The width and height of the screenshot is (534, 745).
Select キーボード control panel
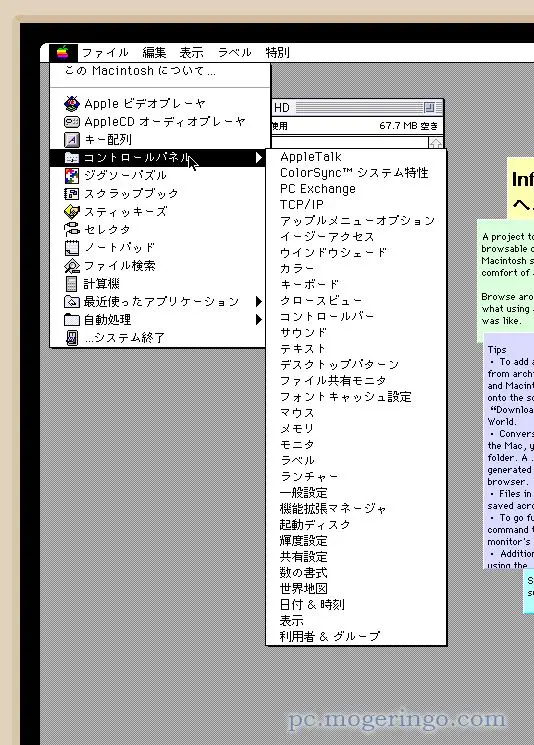(356, 285)
